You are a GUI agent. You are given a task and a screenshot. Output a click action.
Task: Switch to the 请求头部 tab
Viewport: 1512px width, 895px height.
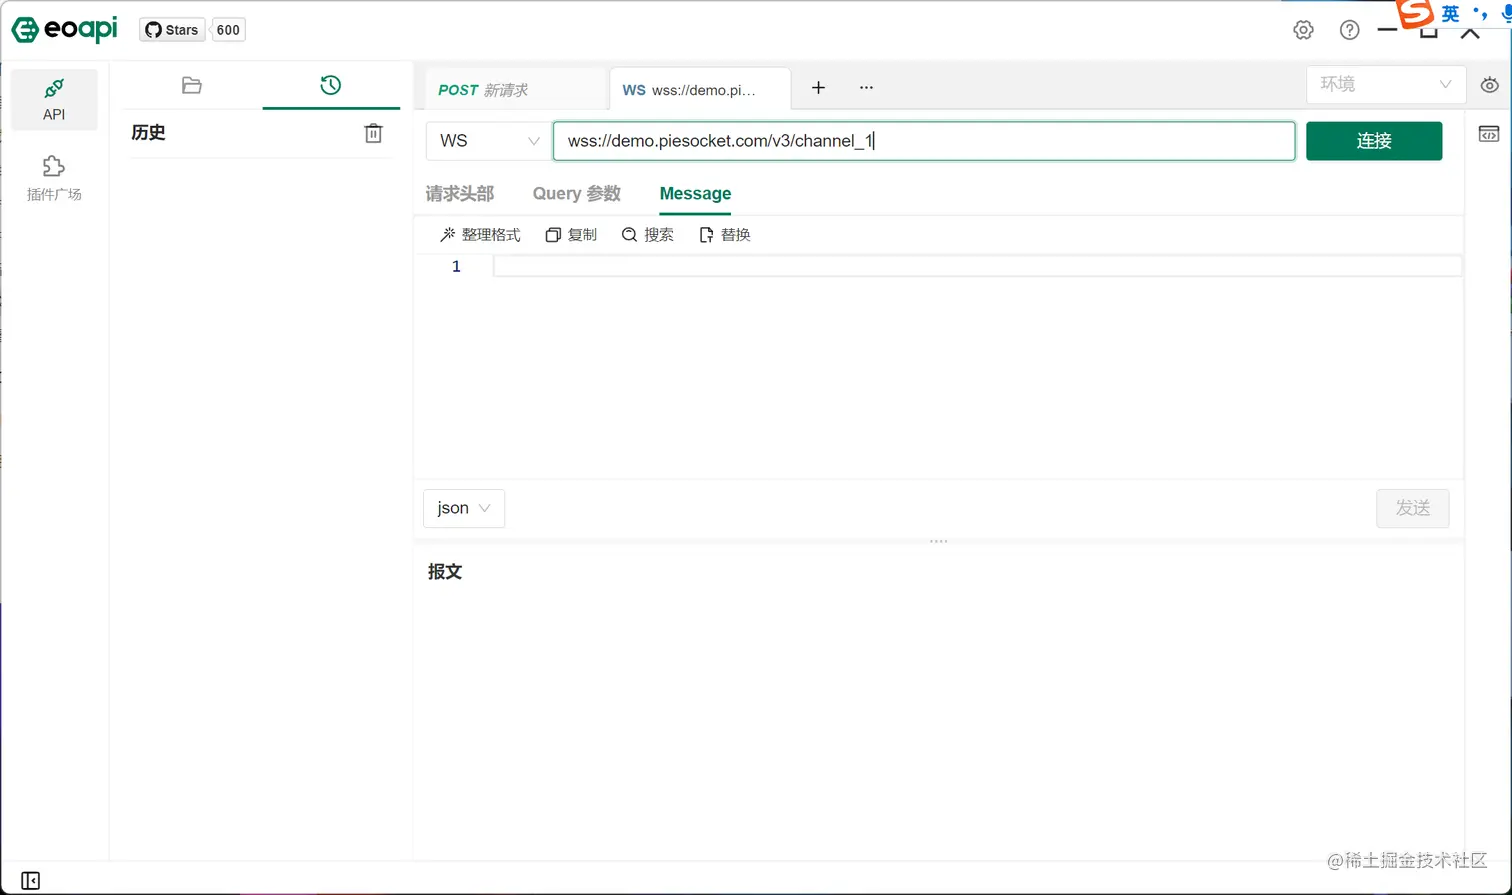pos(460,194)
